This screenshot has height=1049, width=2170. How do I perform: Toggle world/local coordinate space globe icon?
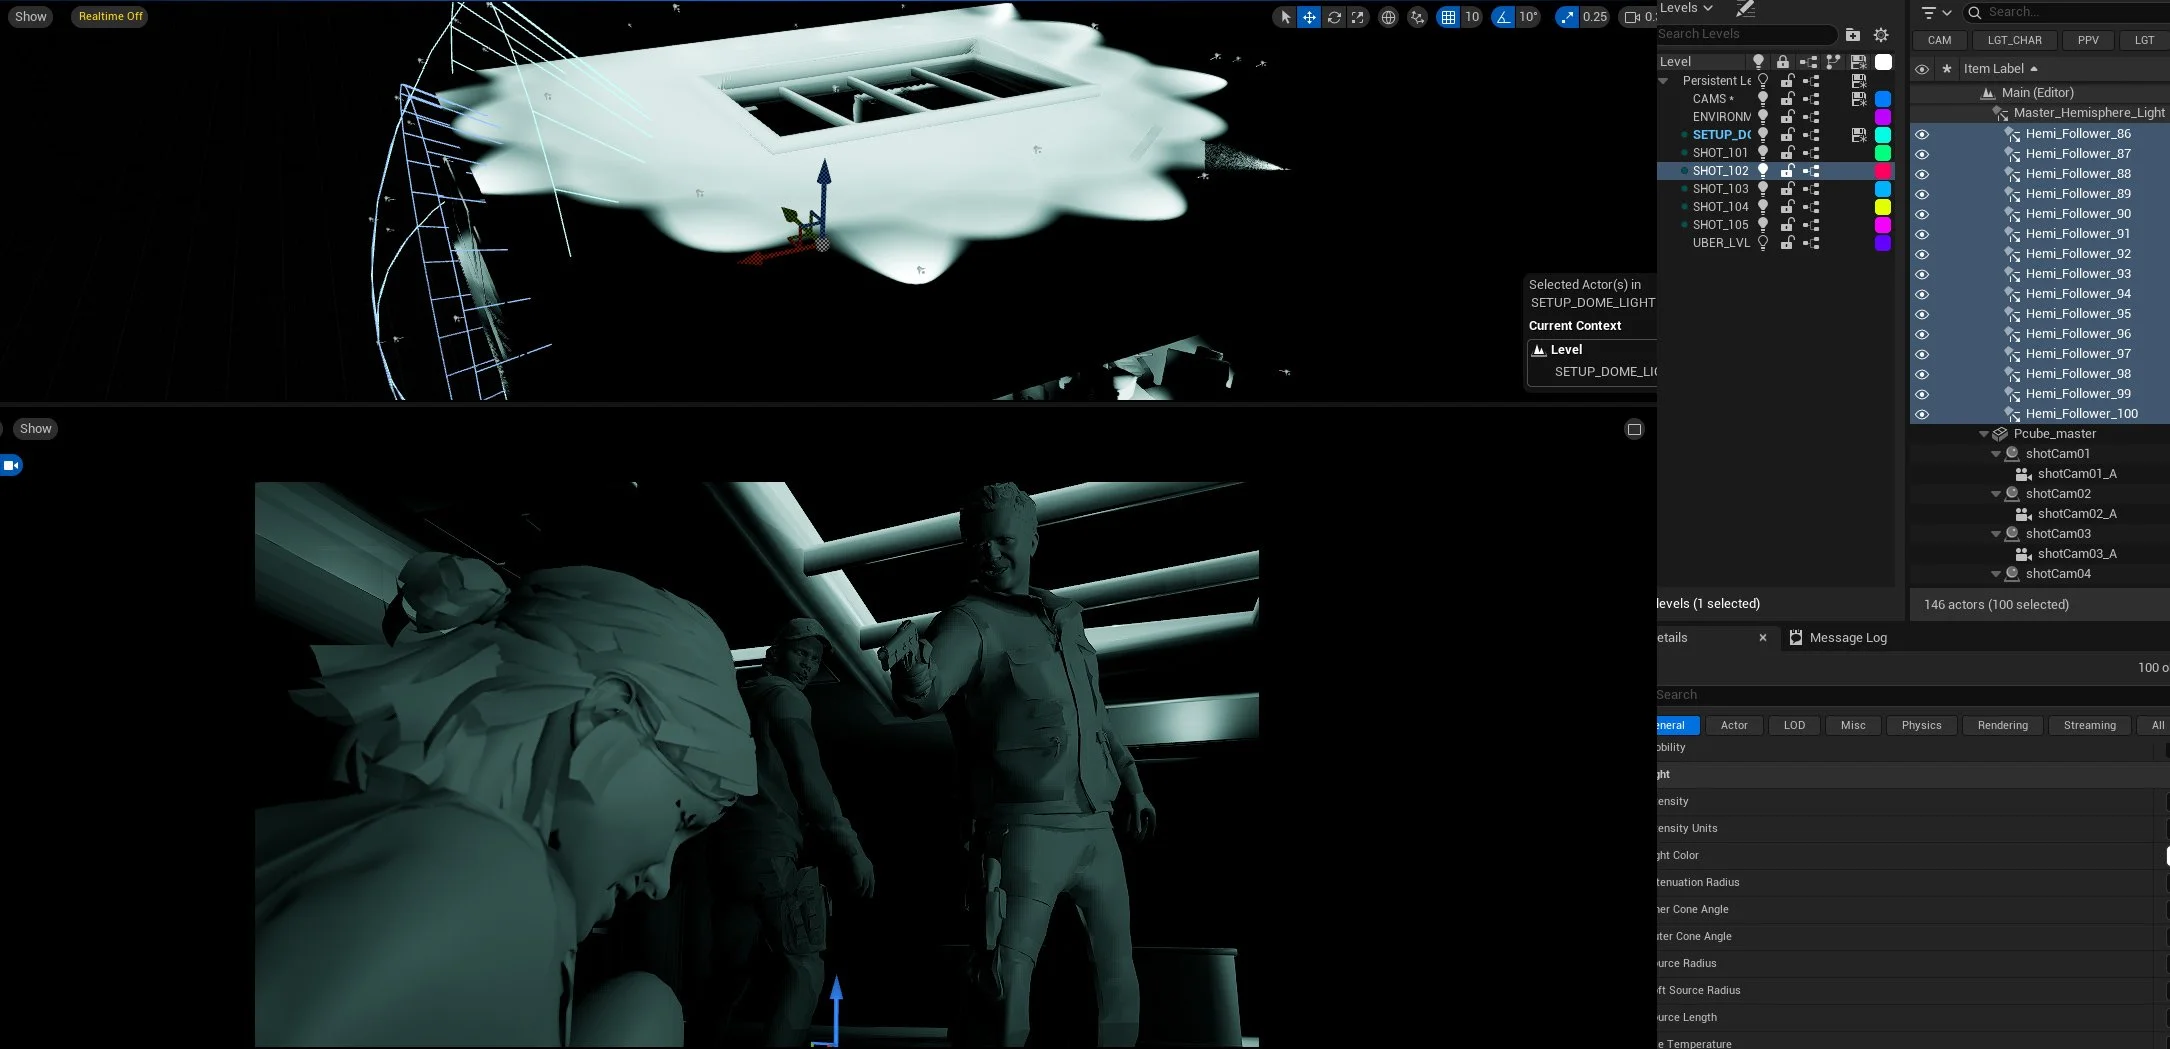click(x=1388, y=17)
